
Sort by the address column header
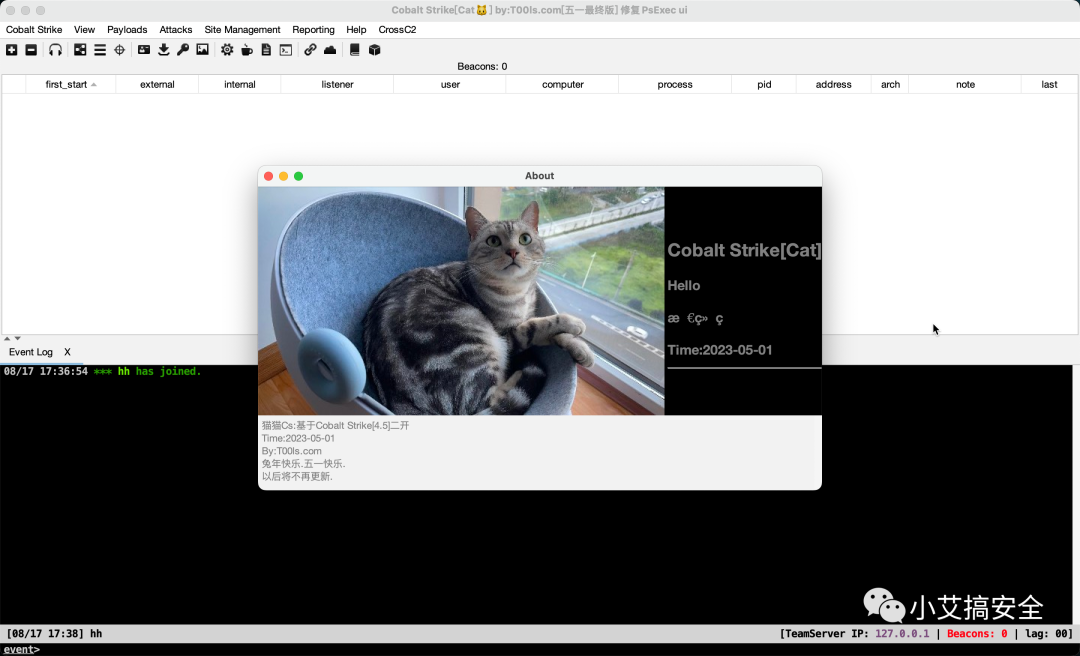tap(833, 84)
